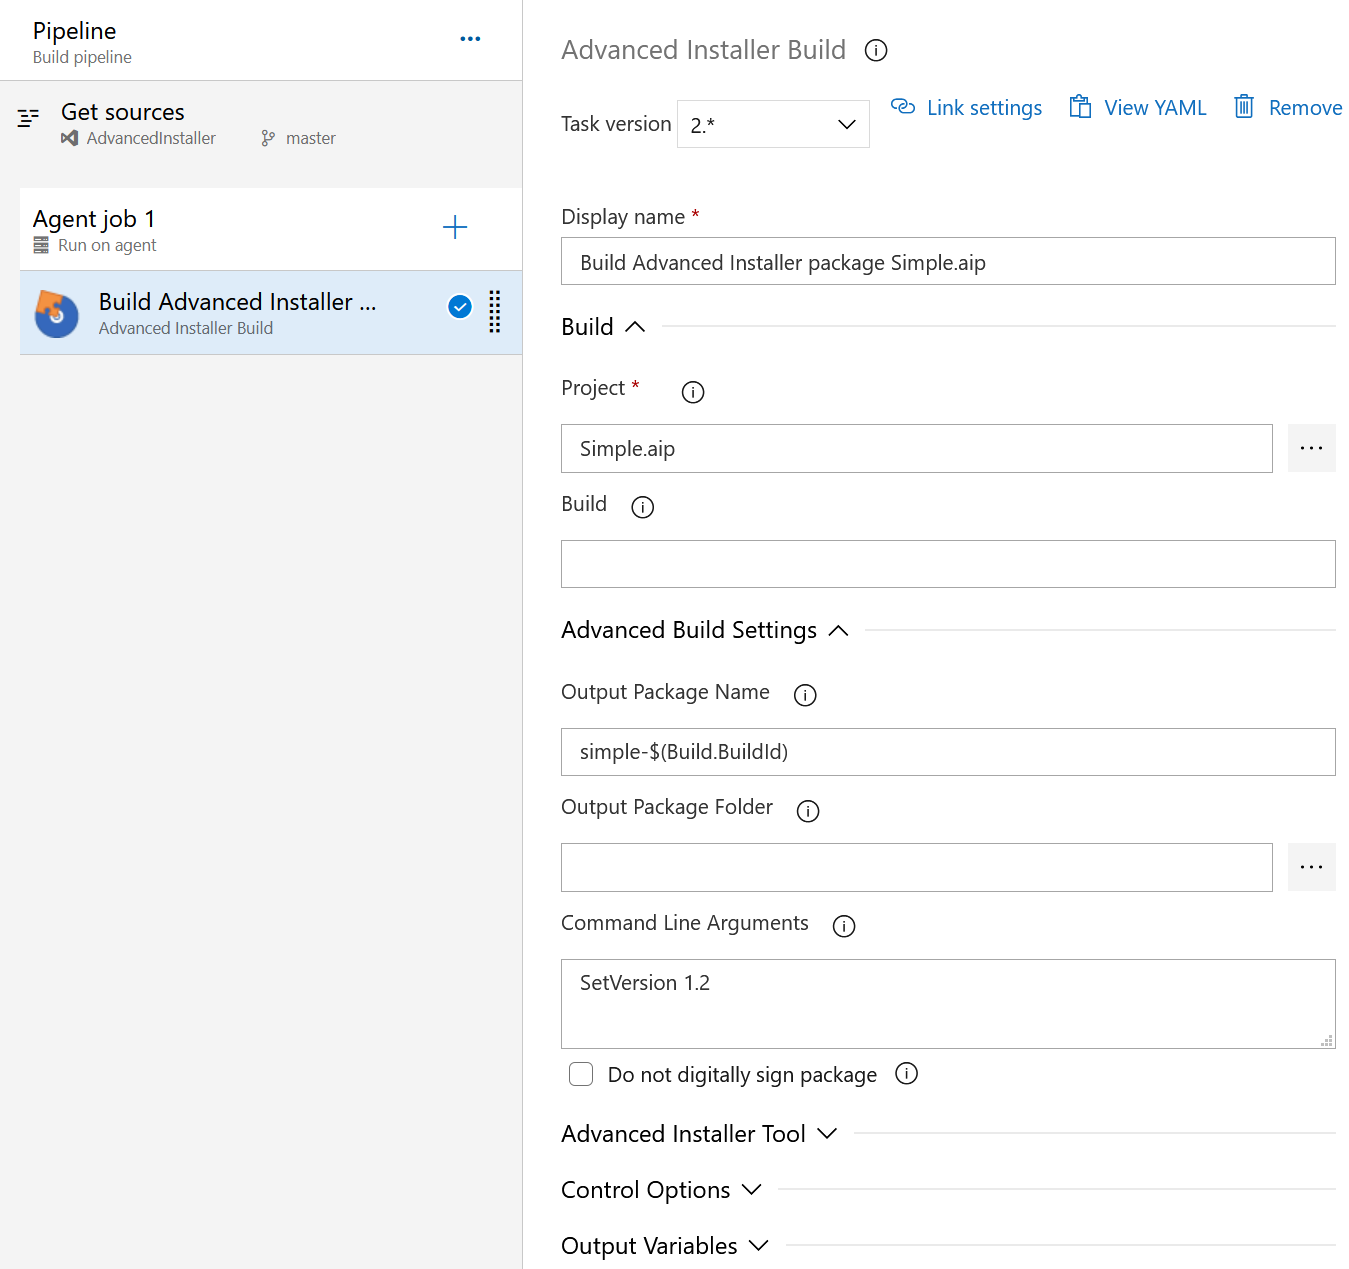Show info for Command Line Arguments
1349x1269 pixels.
coord(844,926)
